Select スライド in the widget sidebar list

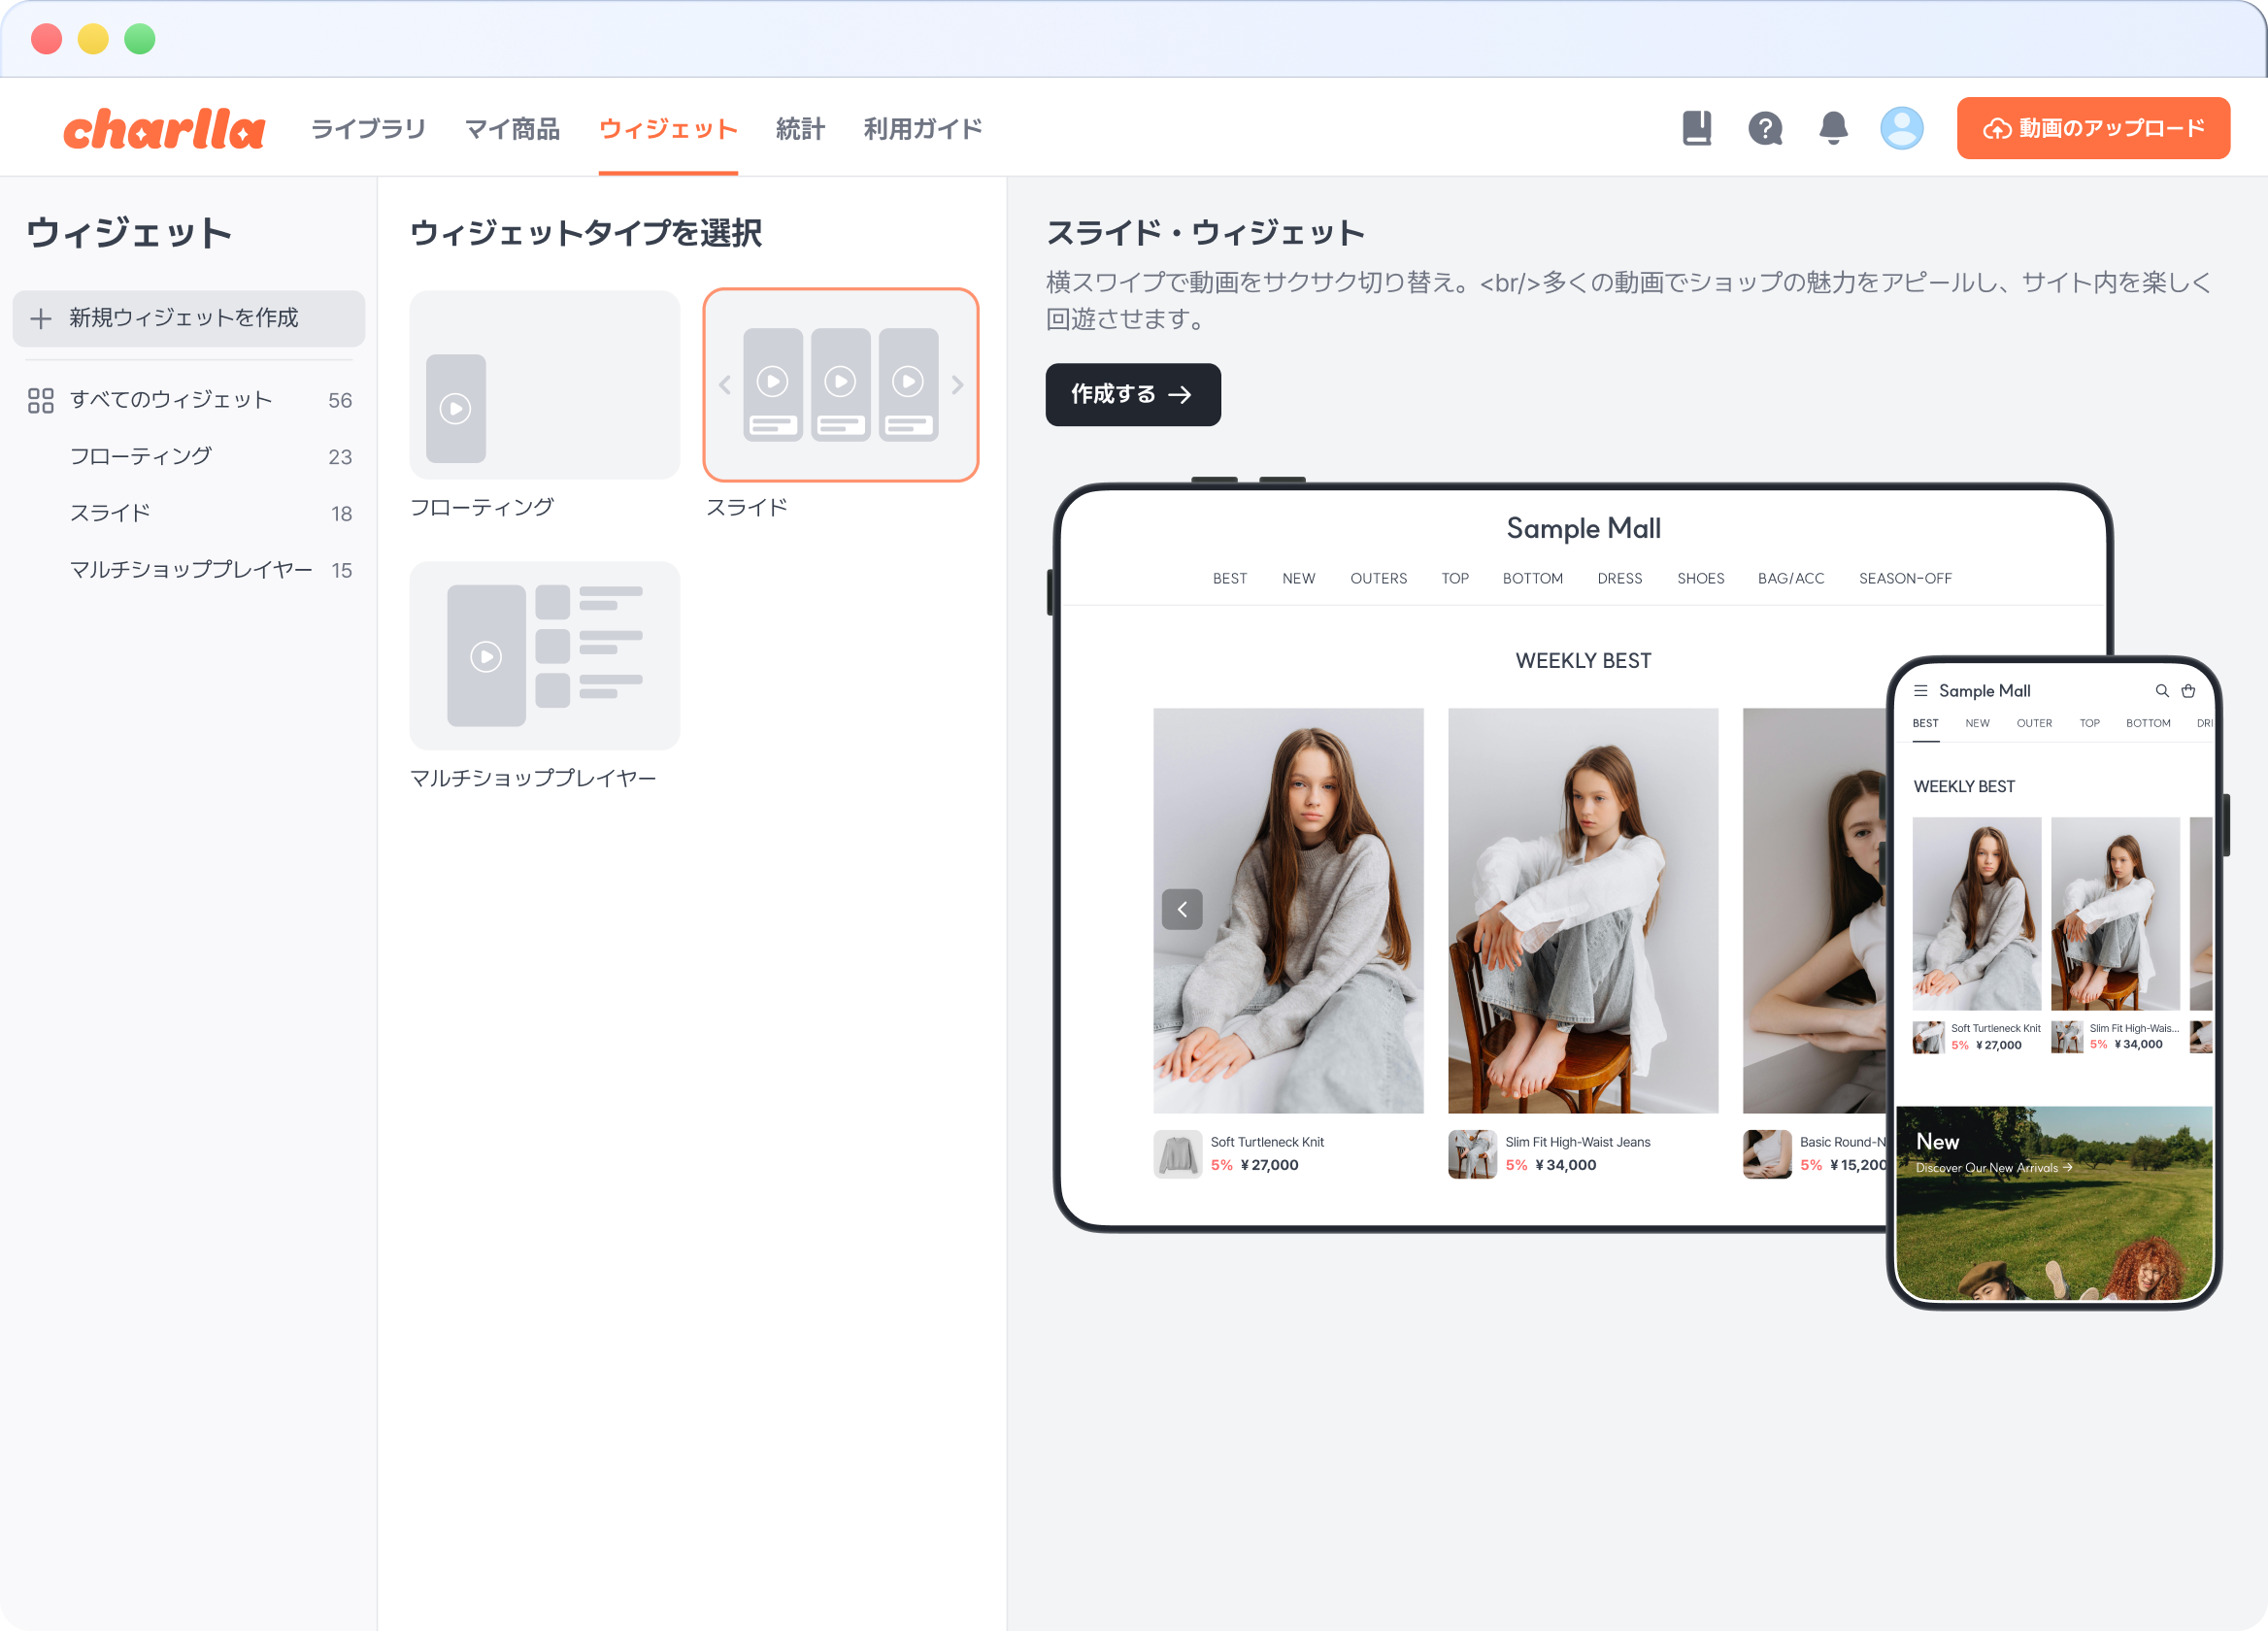108,512
